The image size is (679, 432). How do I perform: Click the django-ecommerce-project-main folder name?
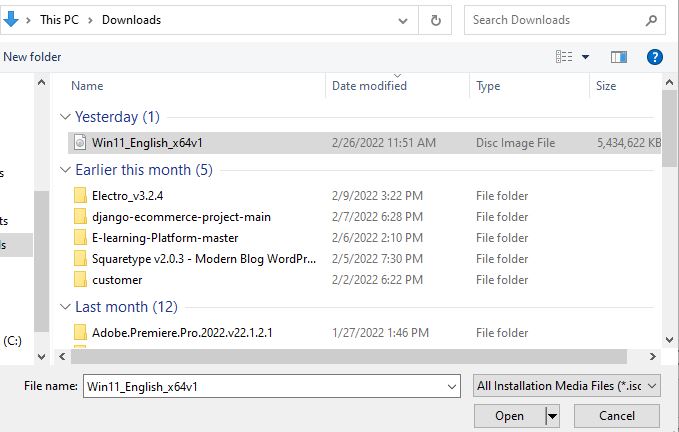(181, 216)
